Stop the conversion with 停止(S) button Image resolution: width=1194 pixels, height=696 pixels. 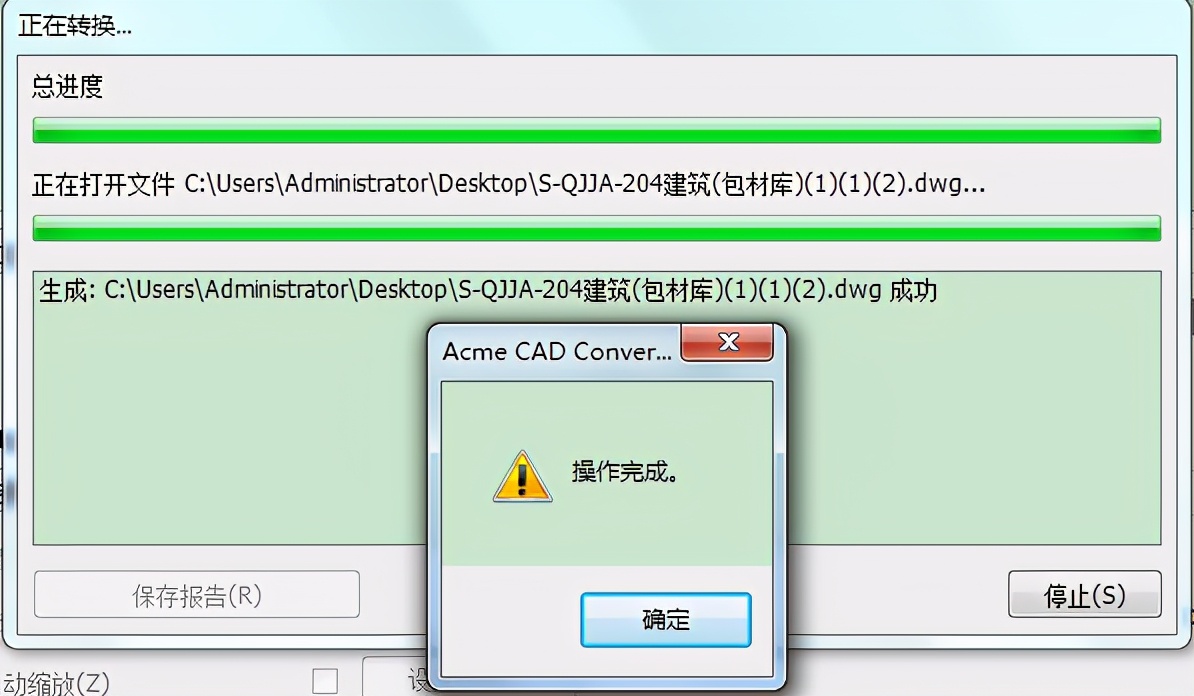coord(1084,595)
